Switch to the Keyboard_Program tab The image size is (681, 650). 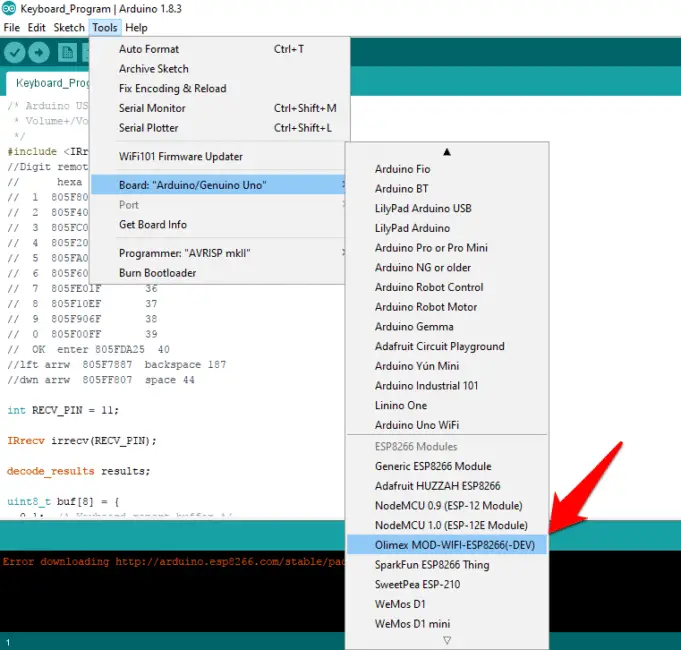pos(48,83)
